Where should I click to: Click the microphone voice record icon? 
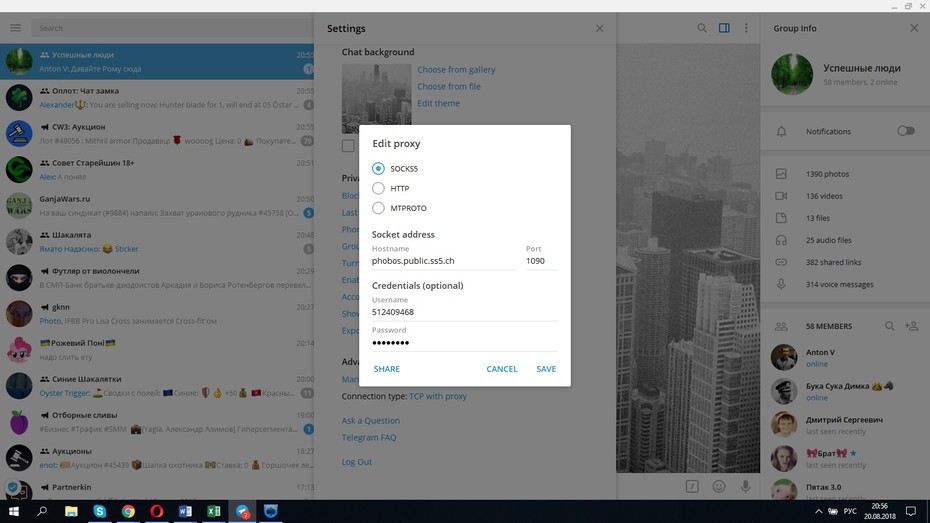tap(746, 487)
